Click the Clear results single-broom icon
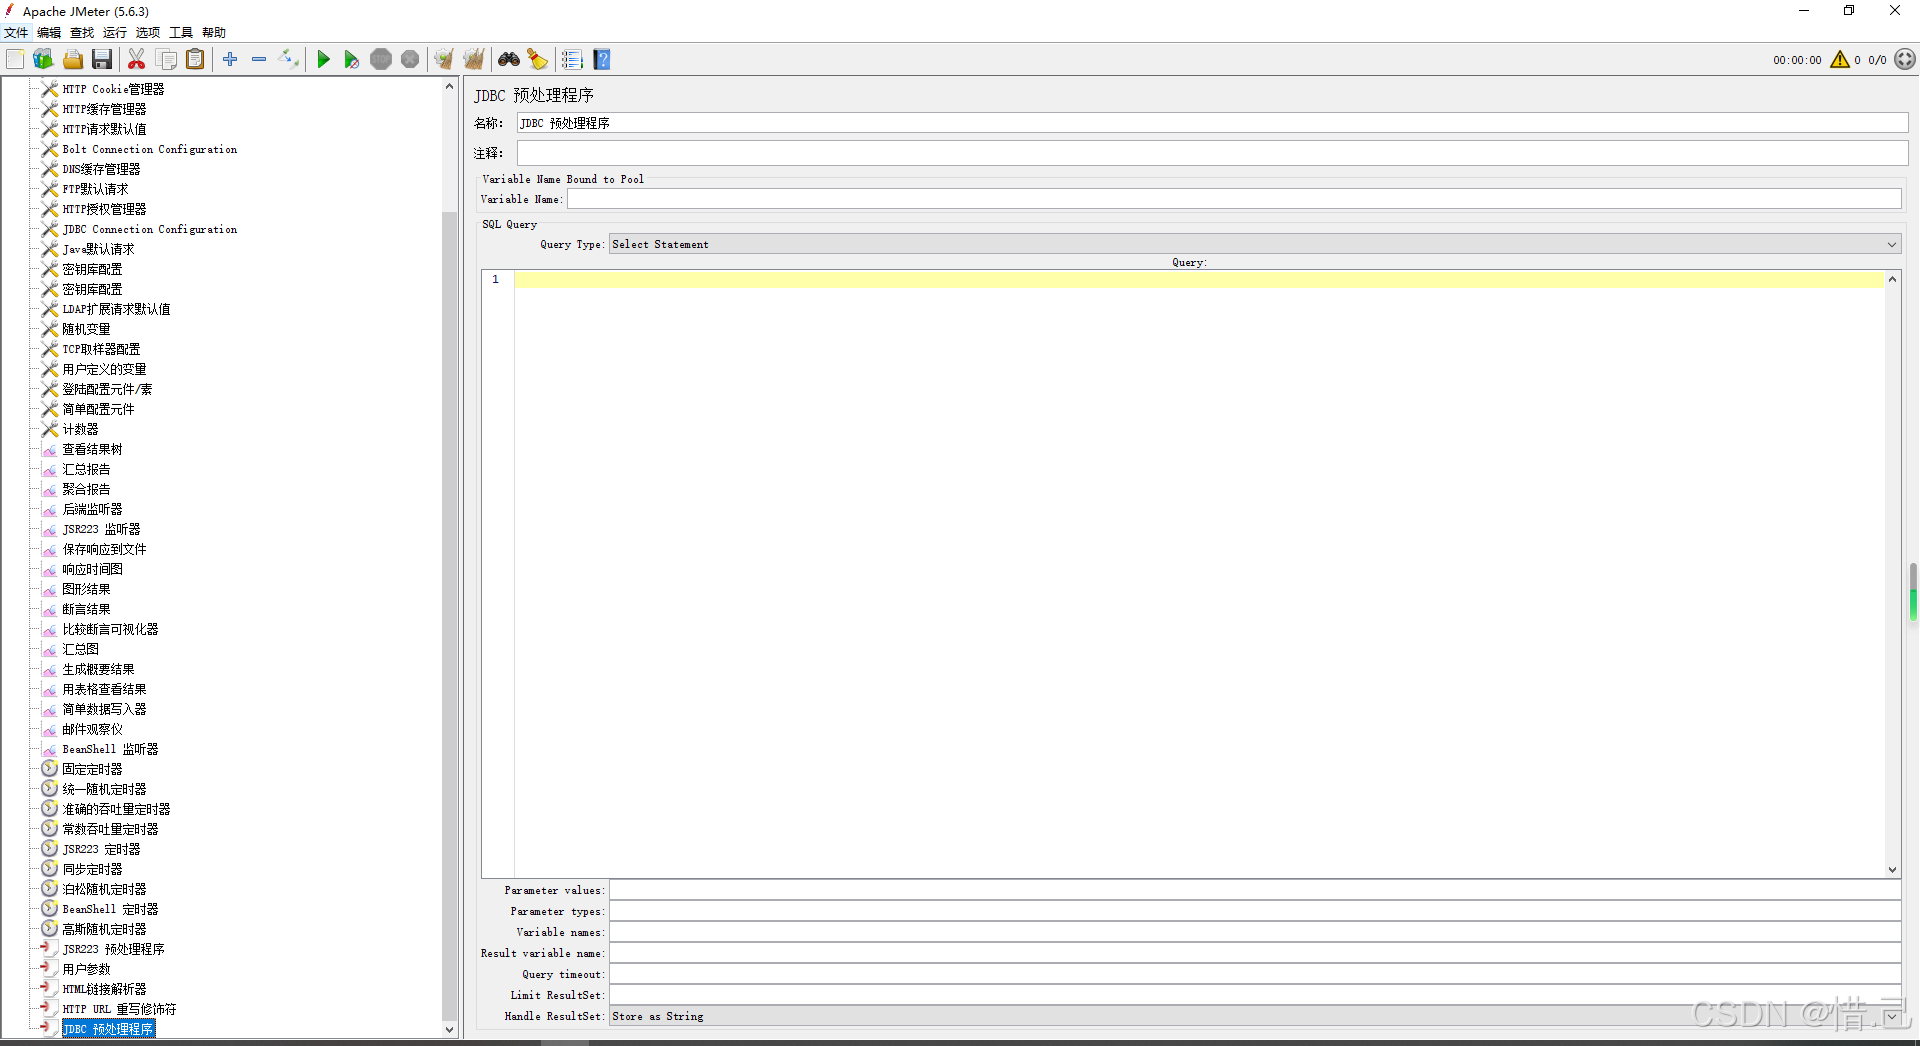This screenshot has width=1920, height=1046. pyautogui.click(x=444, y=60)
